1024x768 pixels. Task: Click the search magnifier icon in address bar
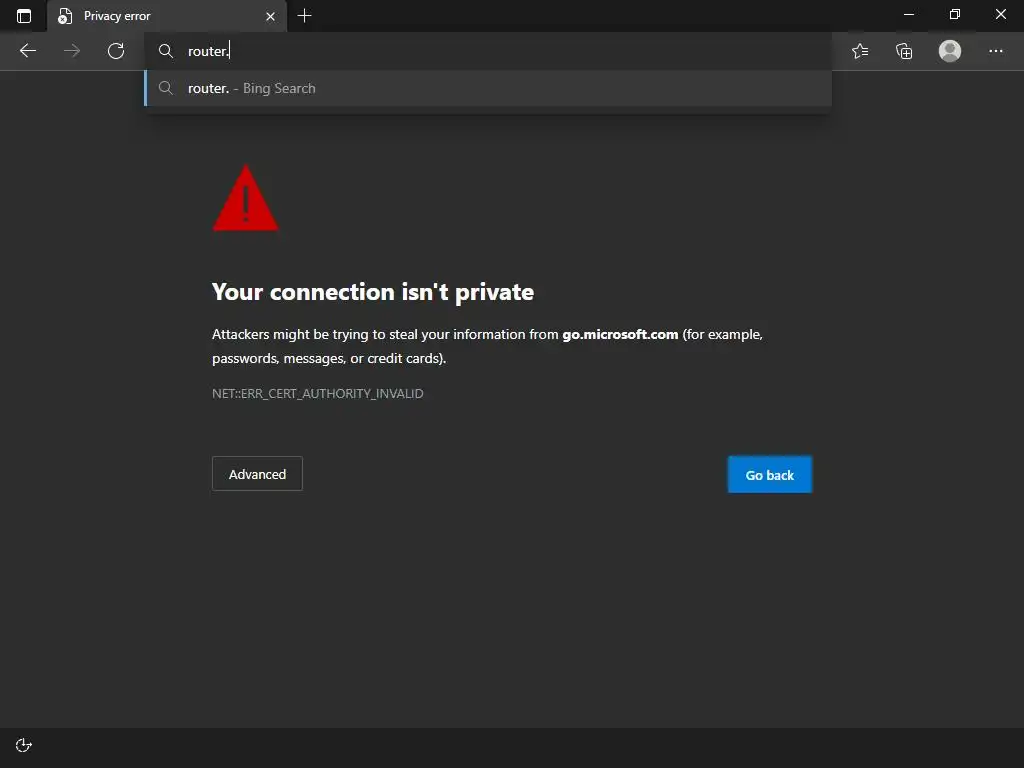point(166,51)
